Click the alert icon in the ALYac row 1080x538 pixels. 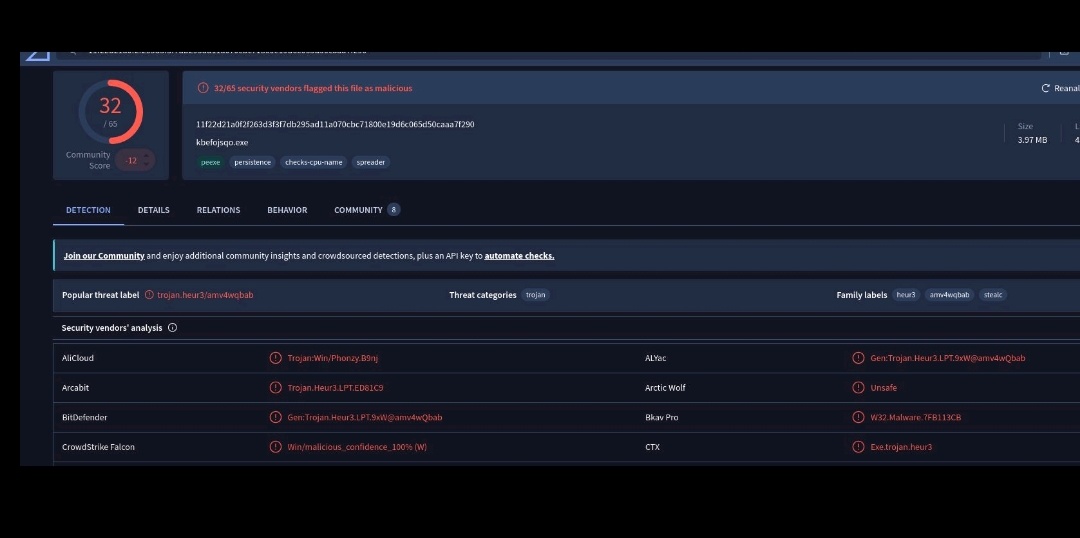858,358
